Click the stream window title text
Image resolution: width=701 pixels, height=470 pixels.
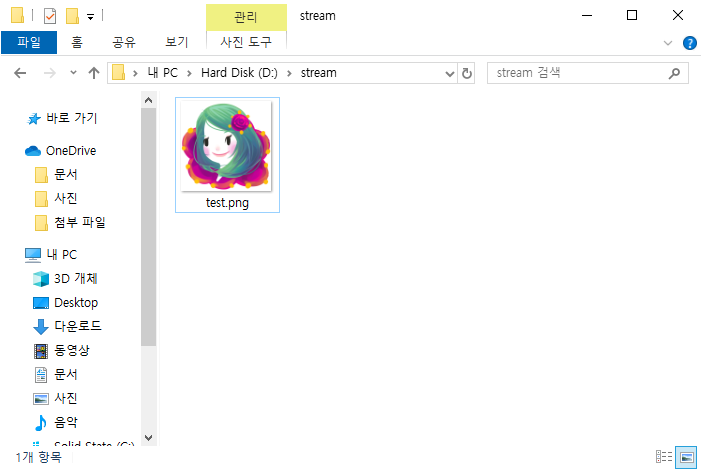(x=317, y=16)
